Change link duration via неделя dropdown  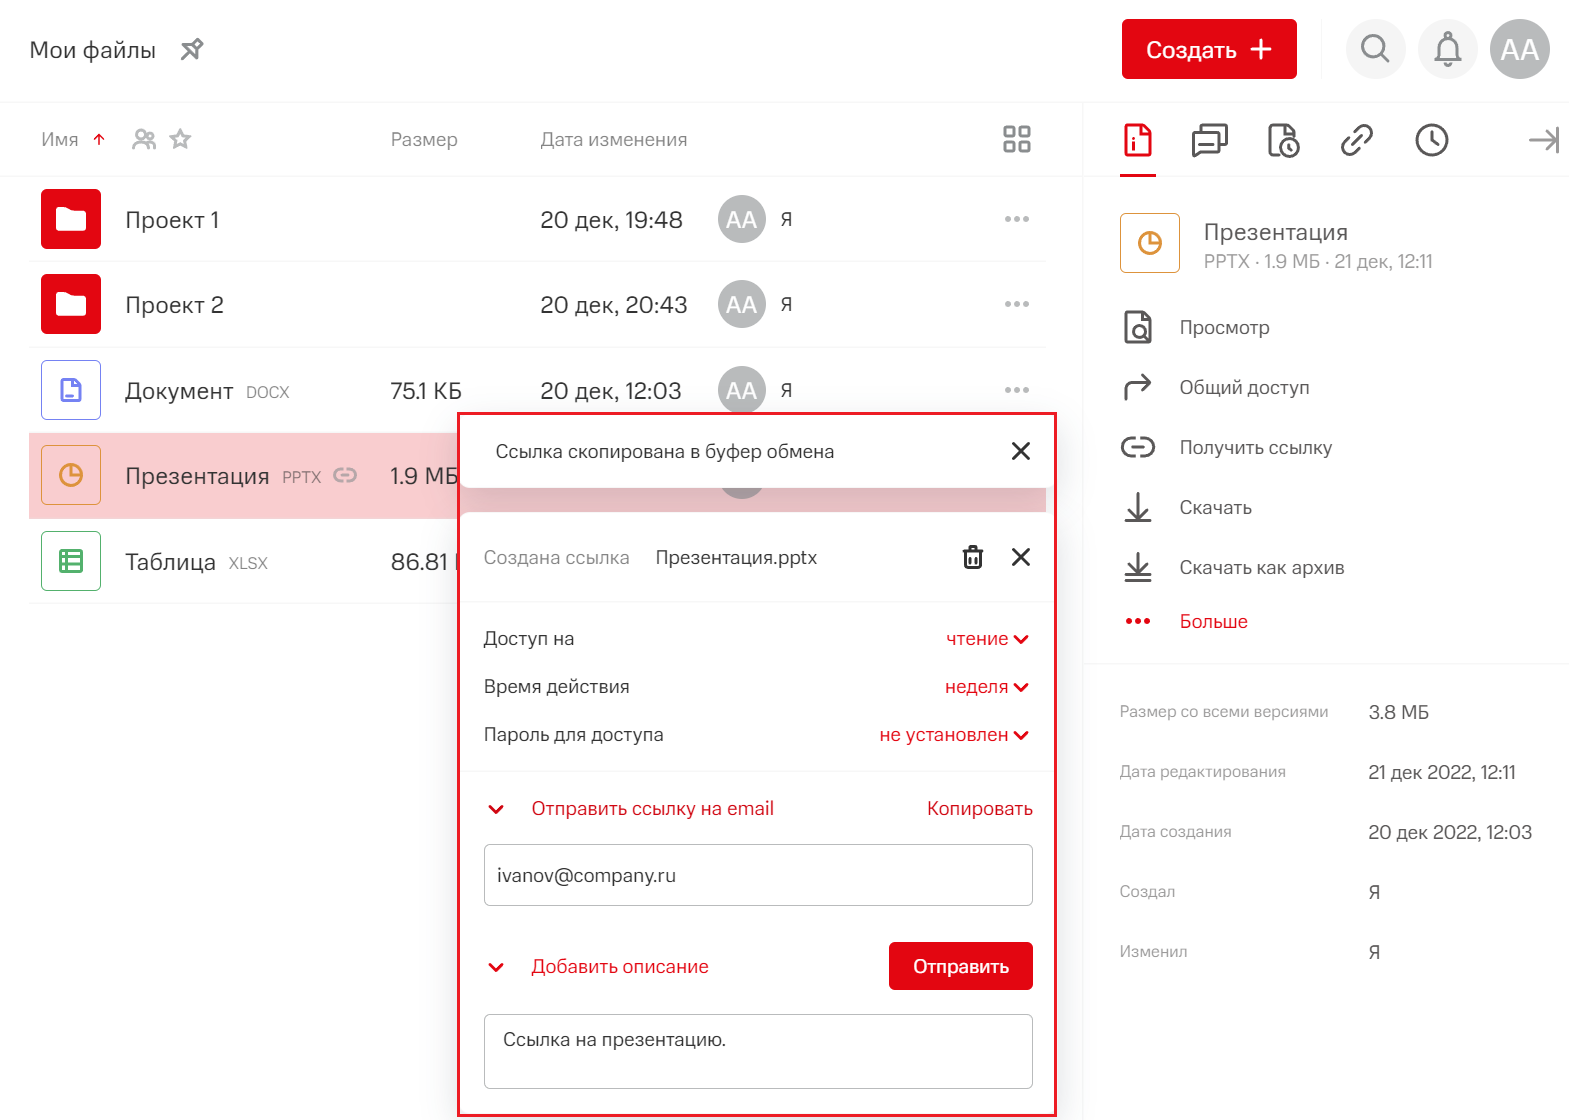[x=986, y=687]
